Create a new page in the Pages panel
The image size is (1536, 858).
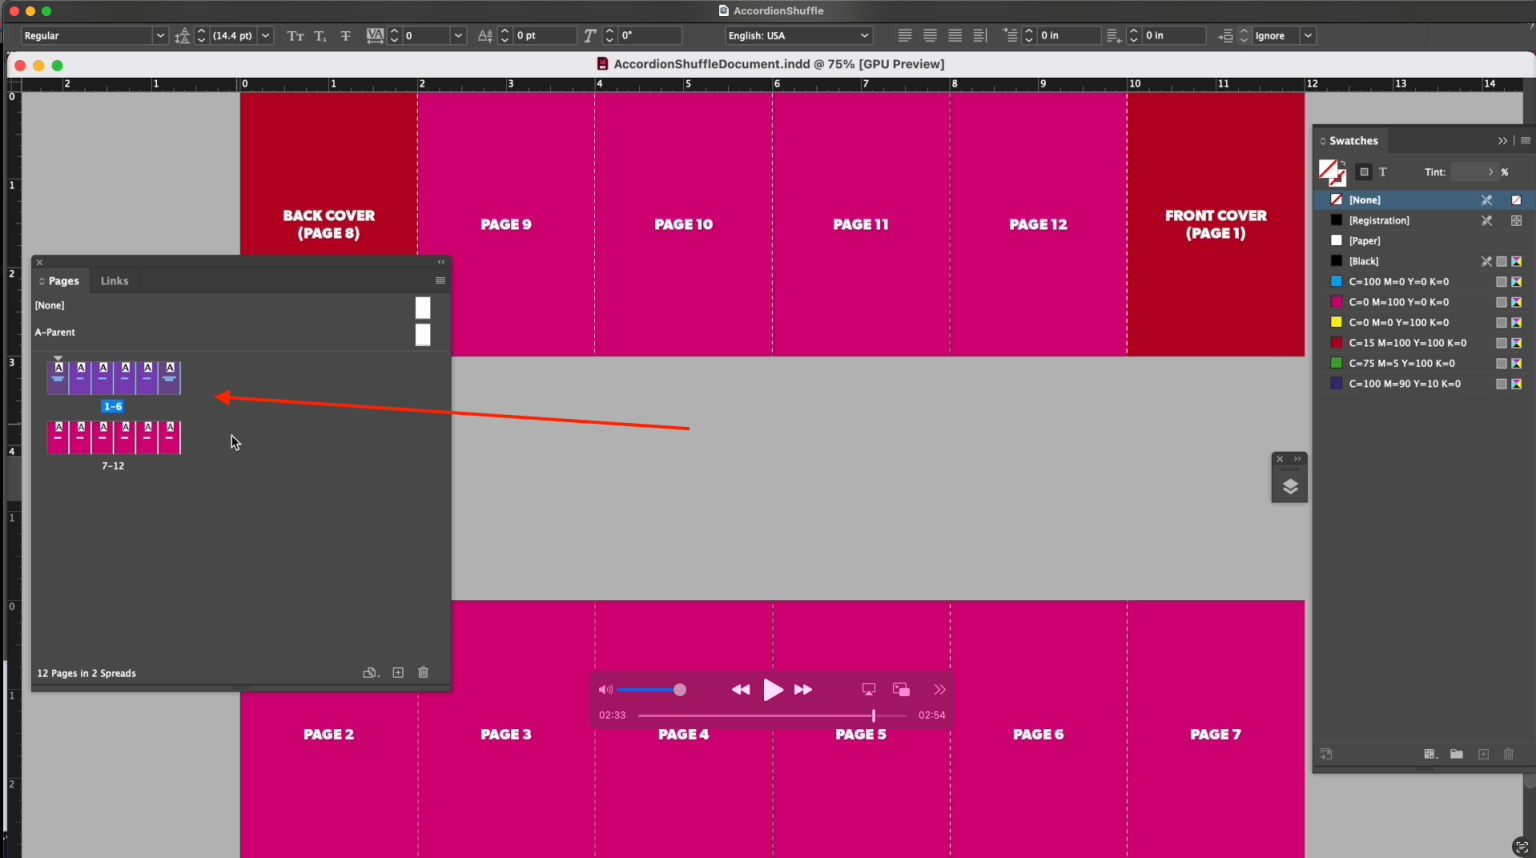[397, 673]
